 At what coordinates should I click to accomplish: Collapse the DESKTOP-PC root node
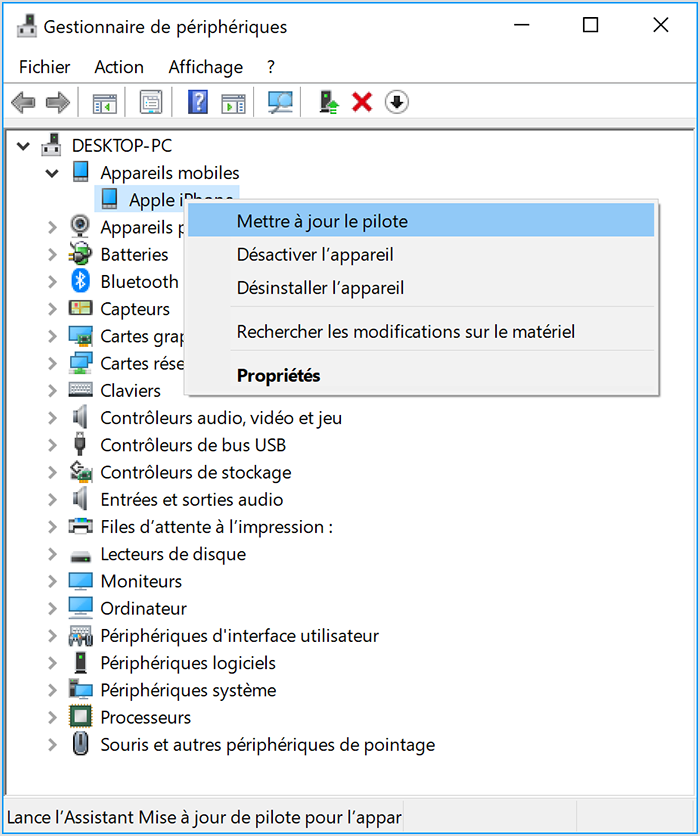[x=24, y=146]
